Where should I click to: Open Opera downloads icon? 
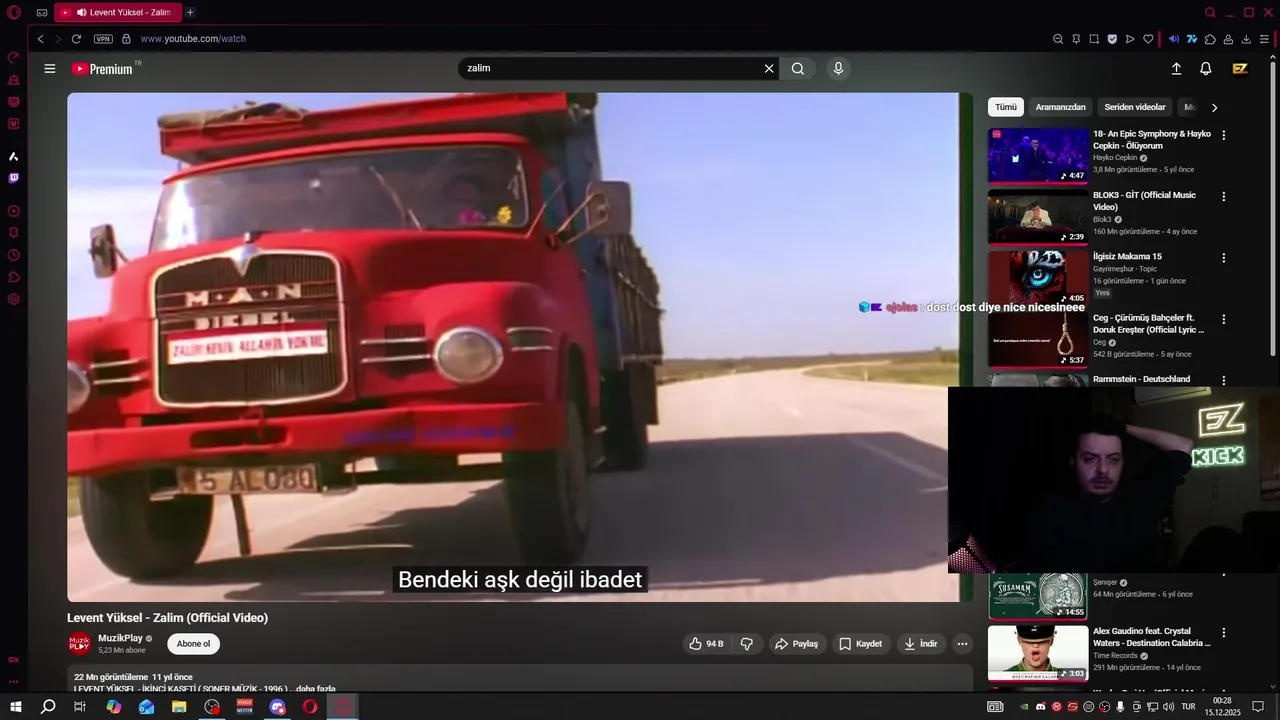click(x=1246, y=39)
